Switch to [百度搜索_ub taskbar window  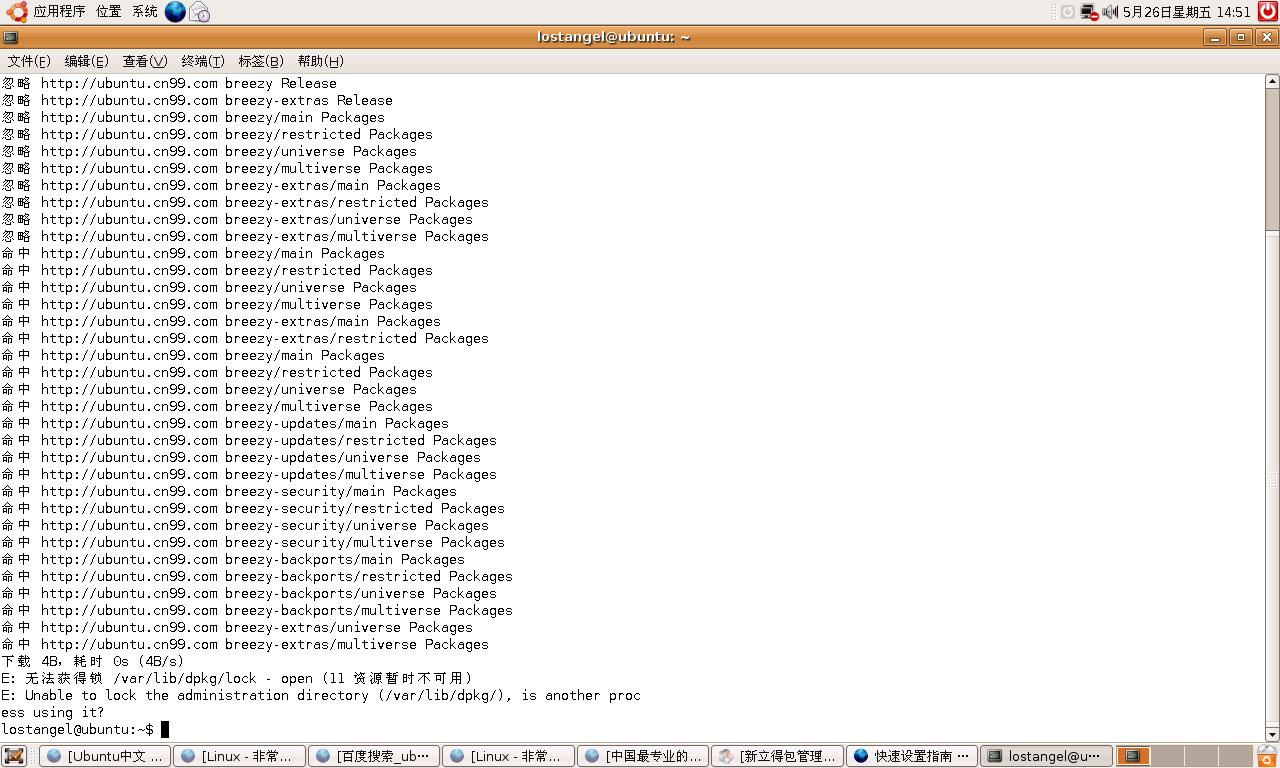pos(373,756)
